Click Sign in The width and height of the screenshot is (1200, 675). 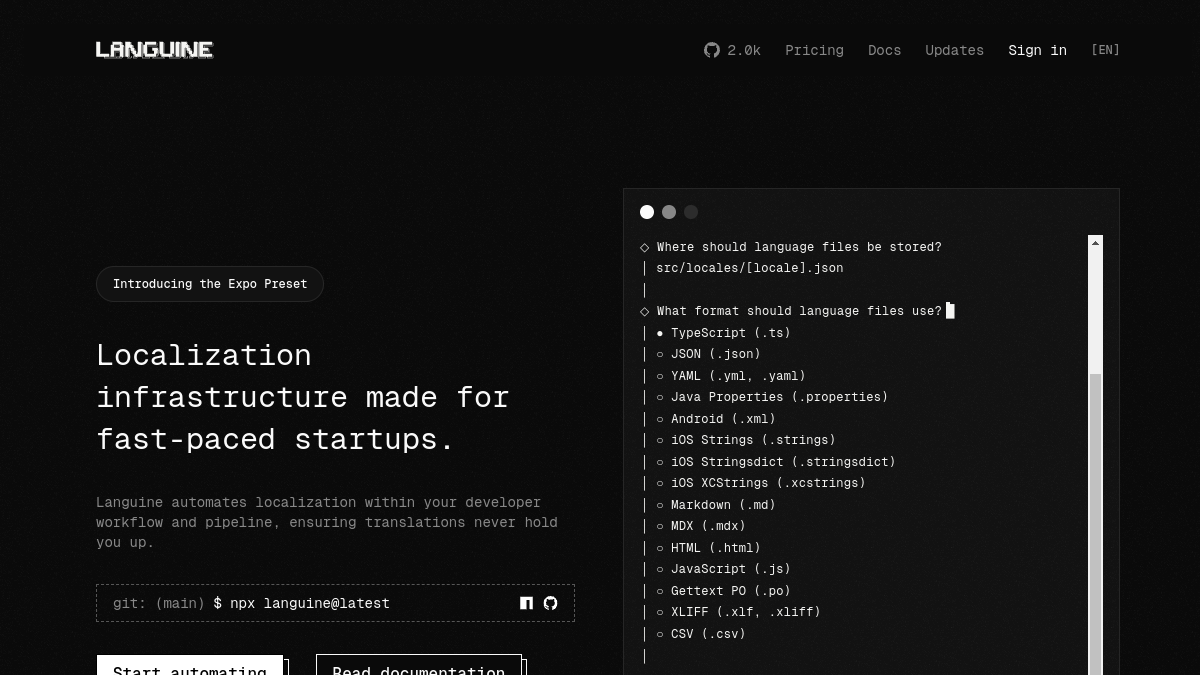pyautogui.click(x=1037, y=50)
